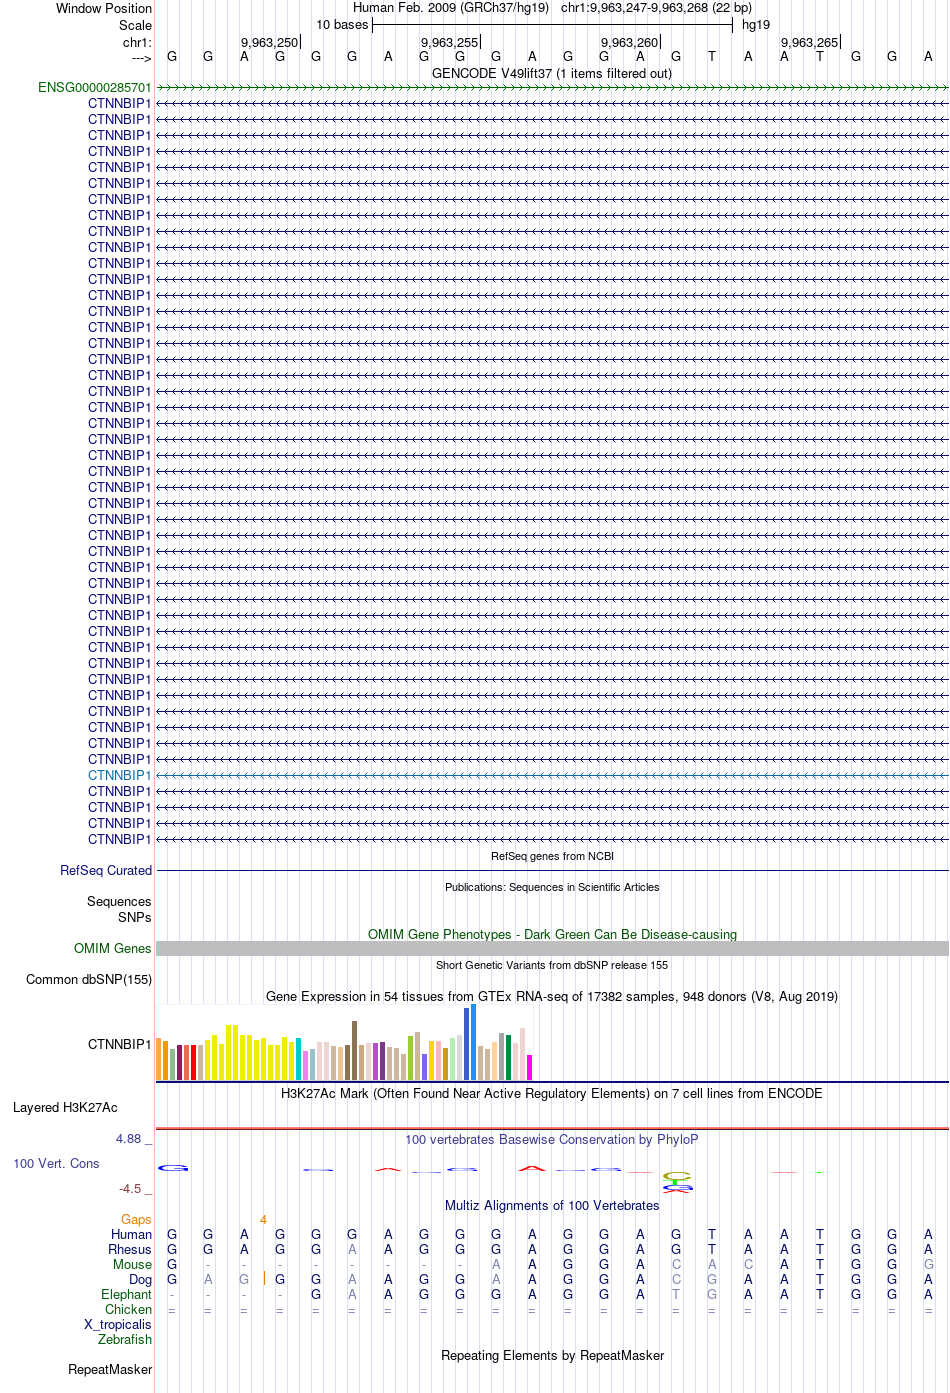Click the OMIM Genes track label
This screenshot has height=1393, width=950.
tap(113, 949)
